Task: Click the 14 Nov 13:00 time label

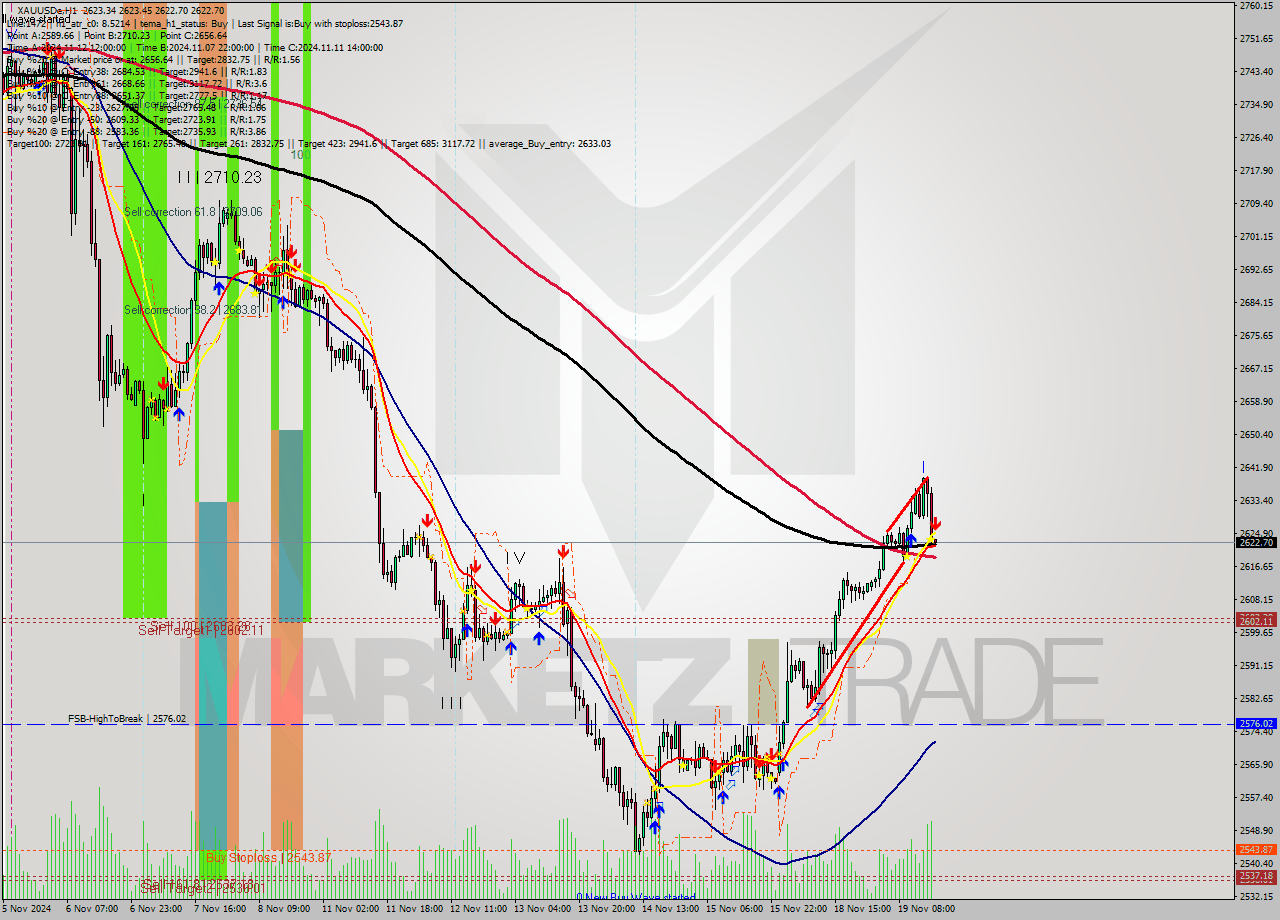Action: click(x=670, y=909)
